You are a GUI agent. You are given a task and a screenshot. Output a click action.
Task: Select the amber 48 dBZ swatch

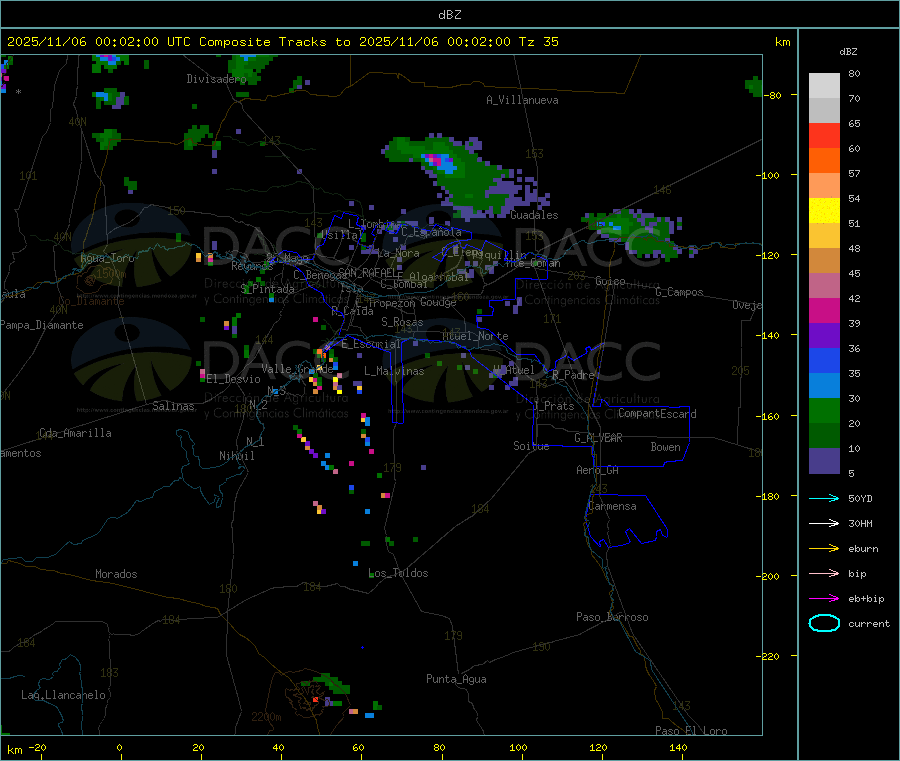pos(824,235)
